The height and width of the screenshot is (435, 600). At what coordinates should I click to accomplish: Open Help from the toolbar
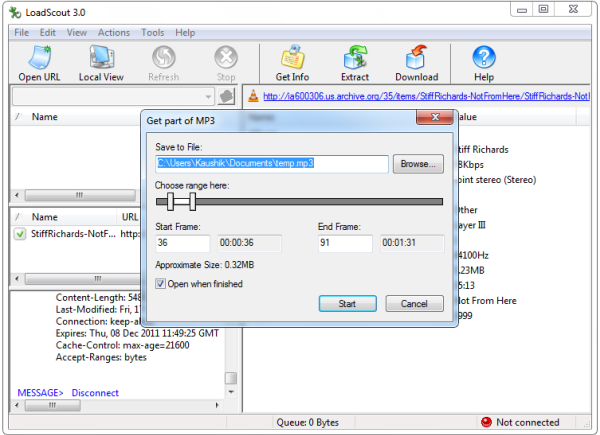tap(484, 64)
